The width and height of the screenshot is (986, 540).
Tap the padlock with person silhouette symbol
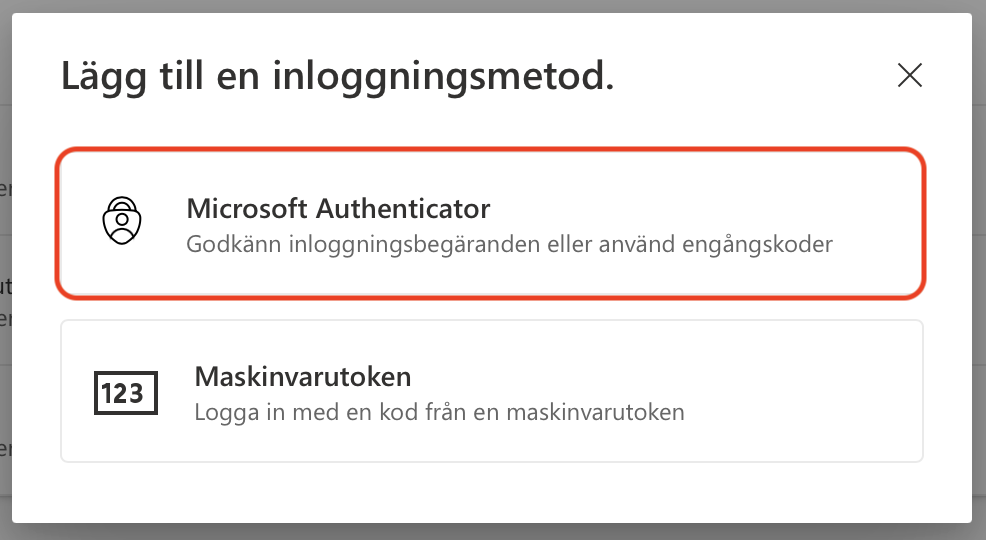click(x=122, y=221)
